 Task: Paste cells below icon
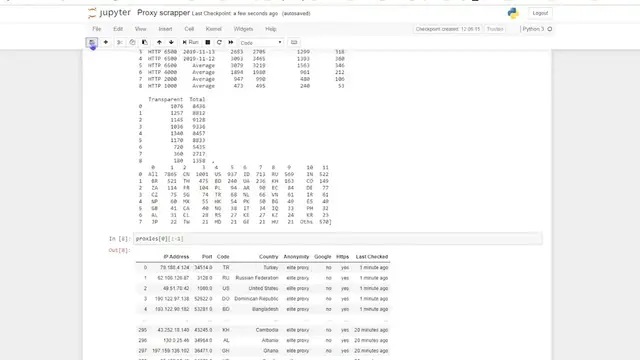click(144, 42)
